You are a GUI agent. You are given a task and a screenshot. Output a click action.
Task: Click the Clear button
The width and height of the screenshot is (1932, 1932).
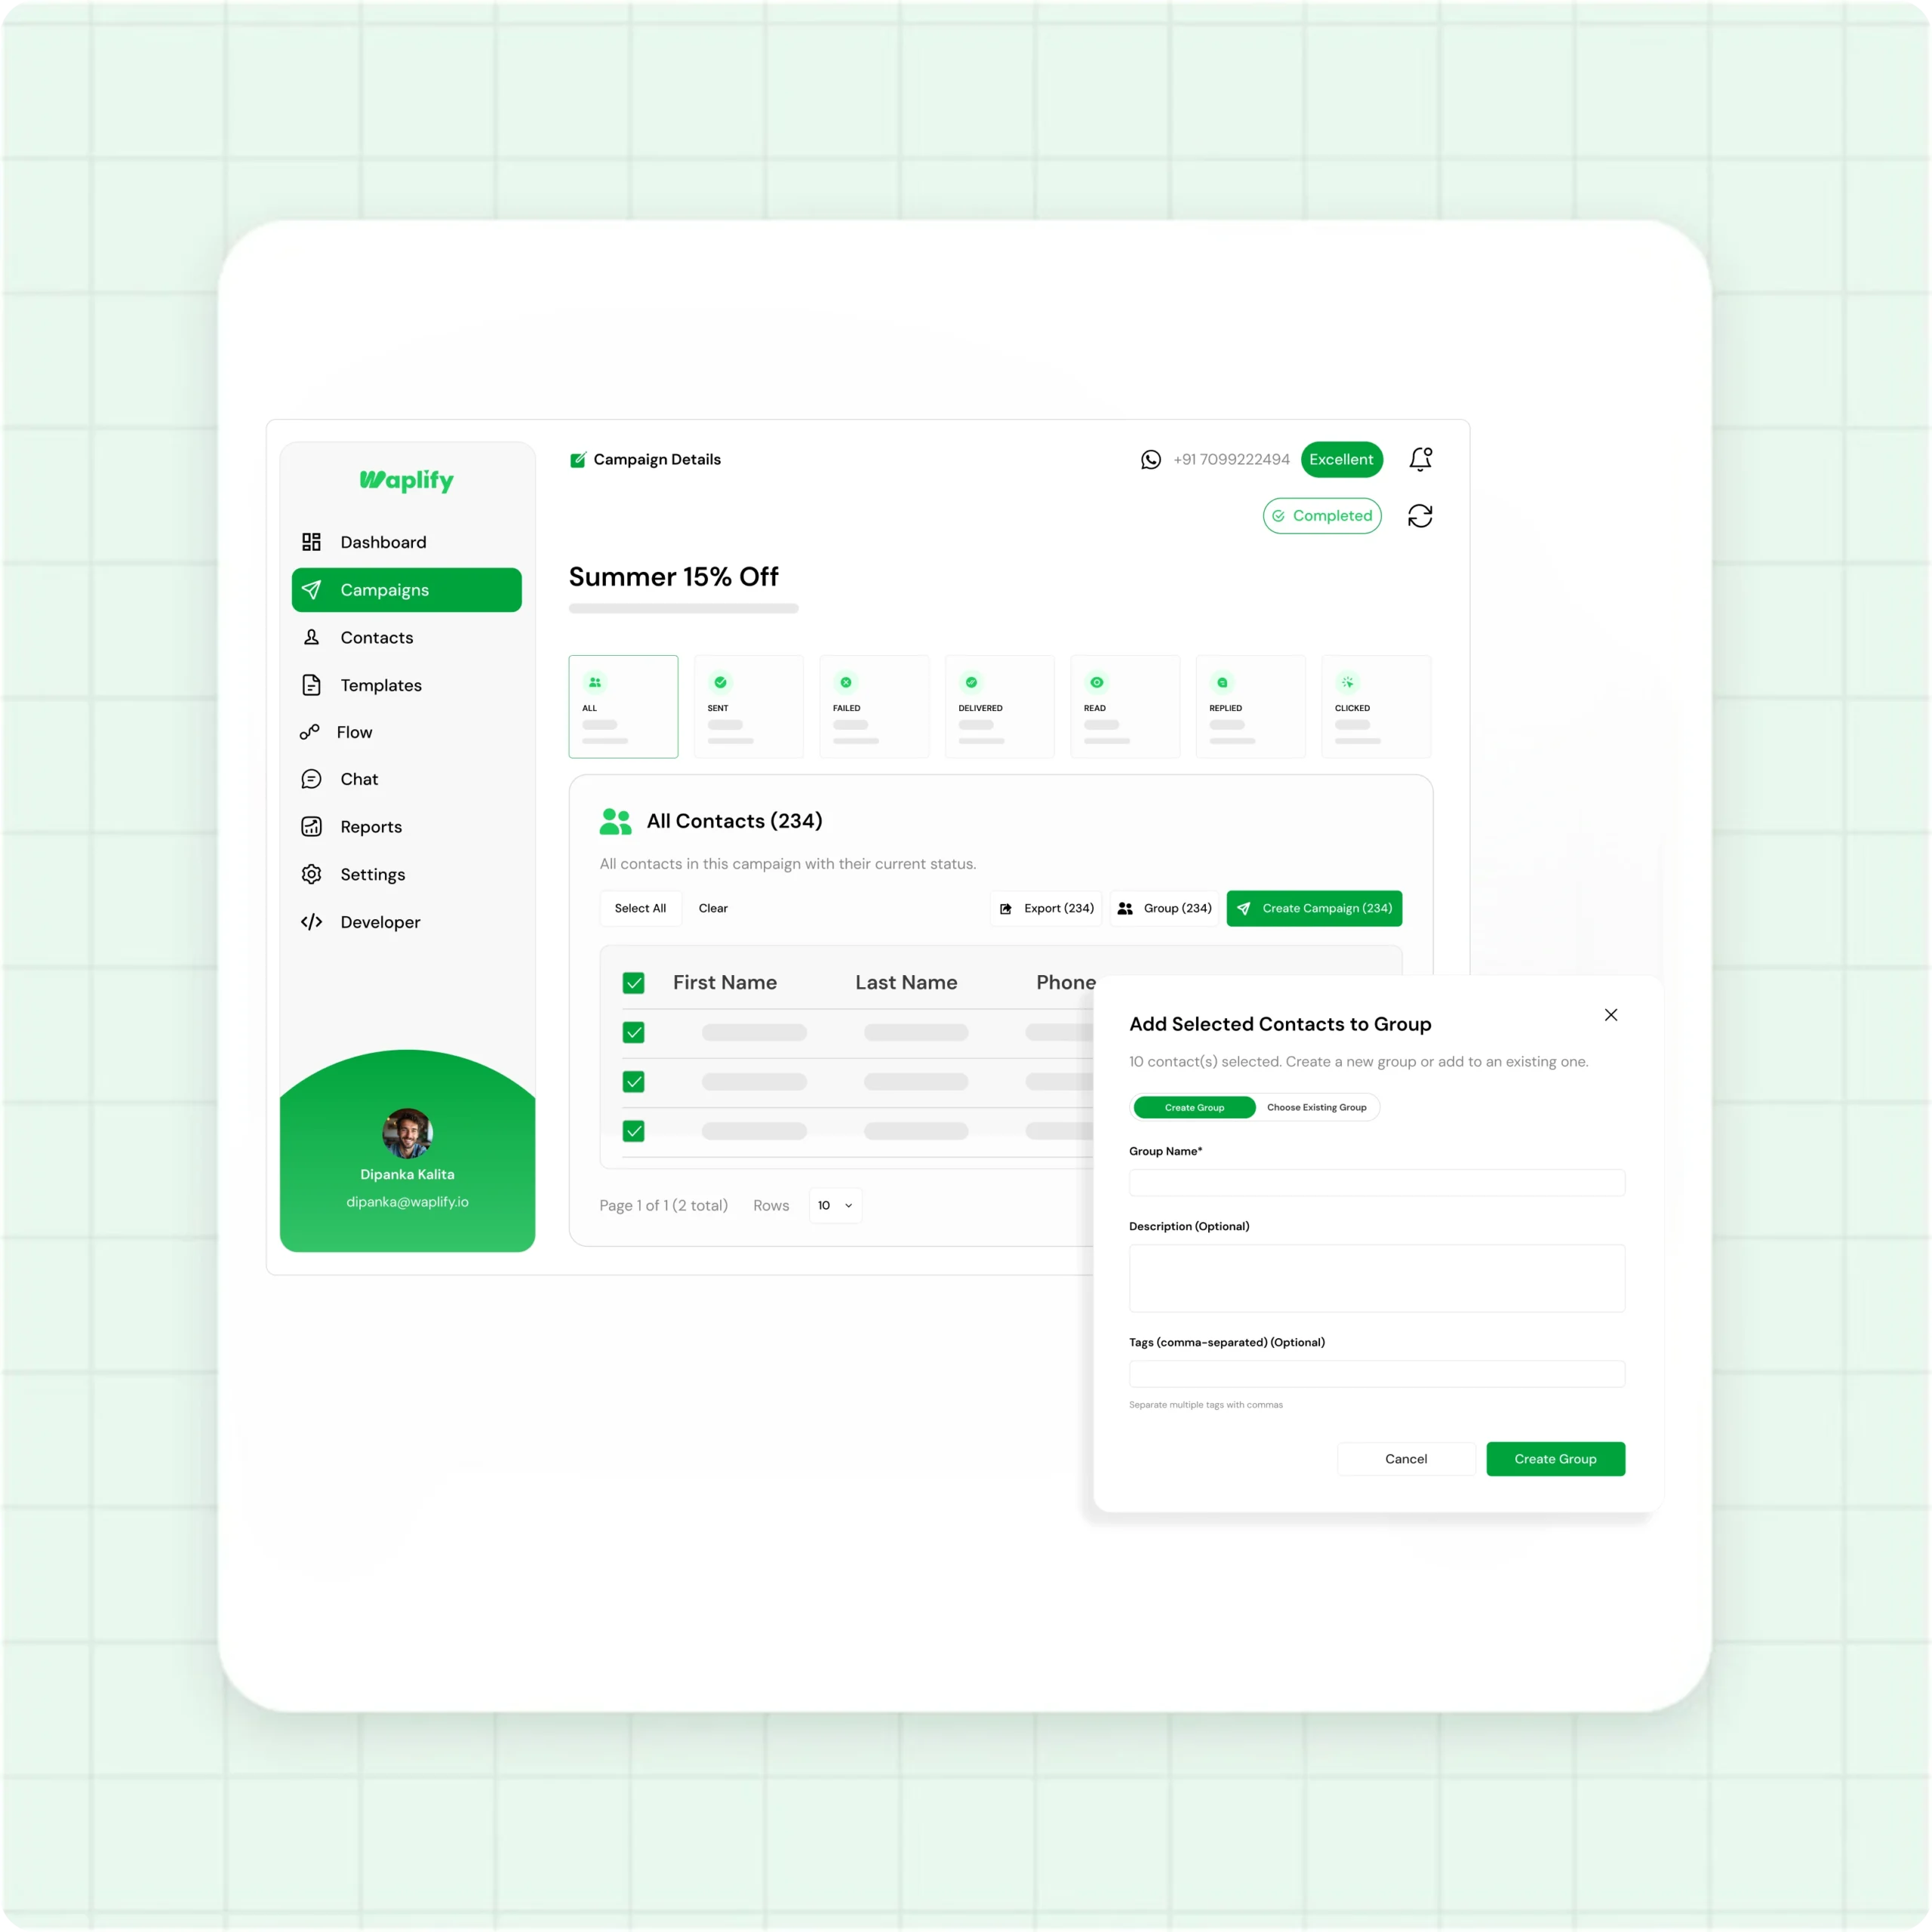coord(713,908)
